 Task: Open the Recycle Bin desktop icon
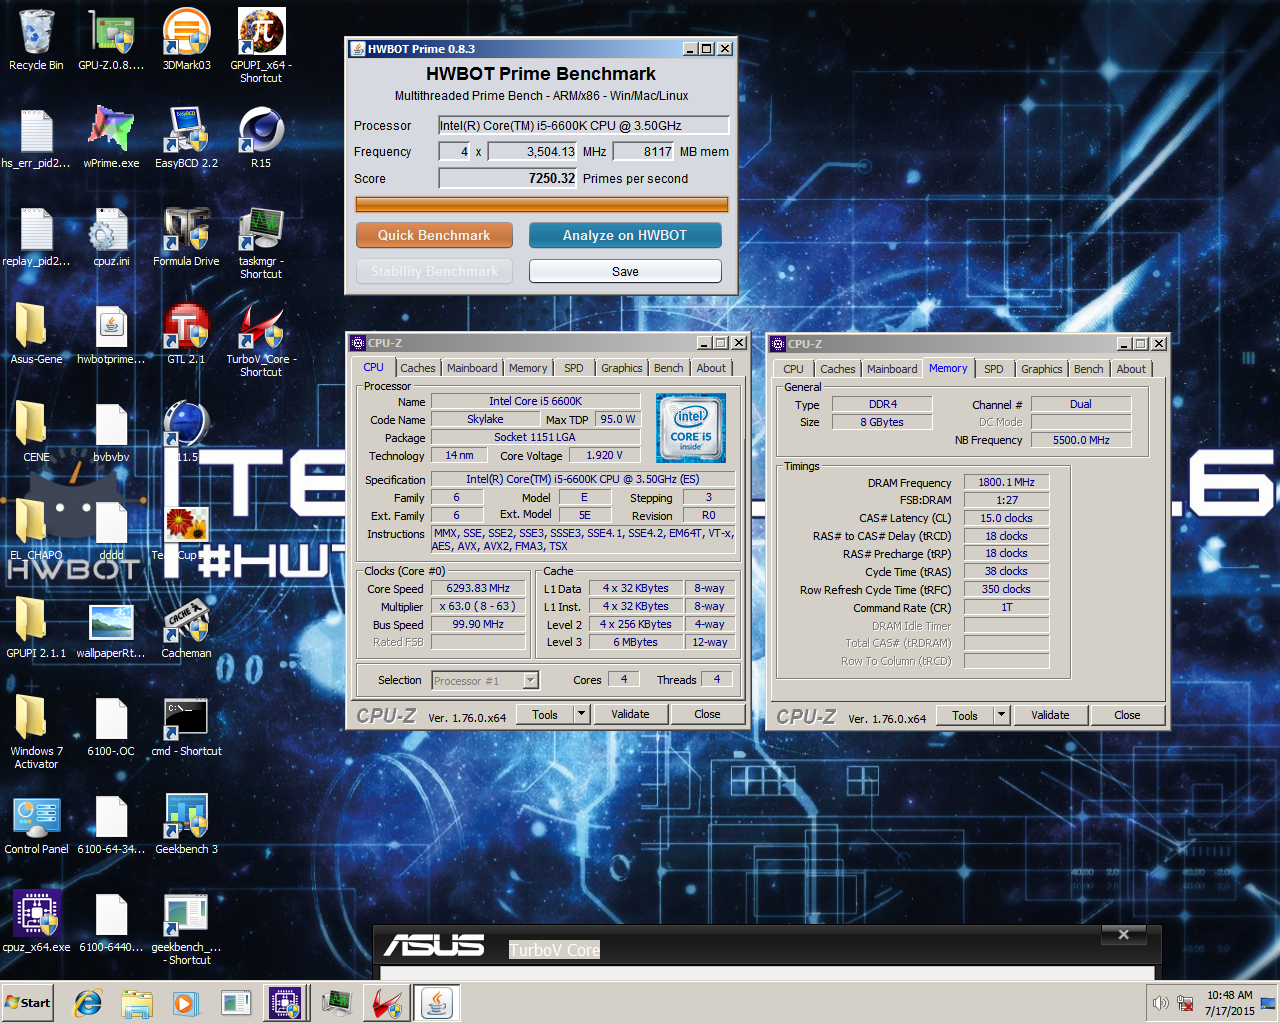click(x=36, y=40)
